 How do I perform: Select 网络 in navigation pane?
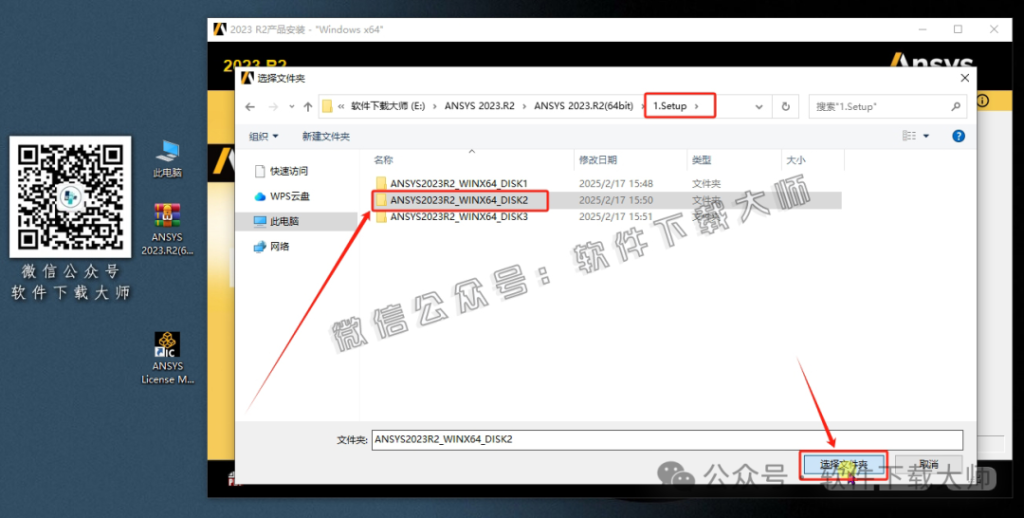[272, 246]
